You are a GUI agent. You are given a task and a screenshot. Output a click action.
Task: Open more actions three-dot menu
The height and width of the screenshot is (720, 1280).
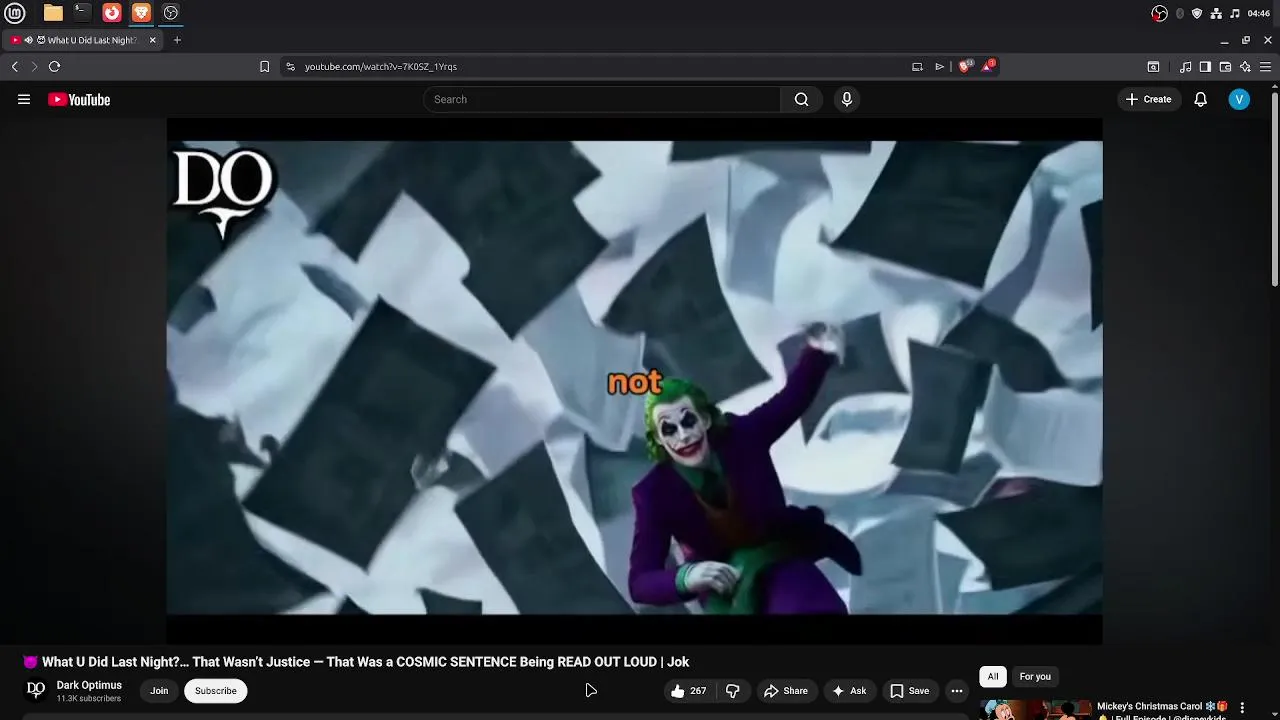(x=957, y=691)
